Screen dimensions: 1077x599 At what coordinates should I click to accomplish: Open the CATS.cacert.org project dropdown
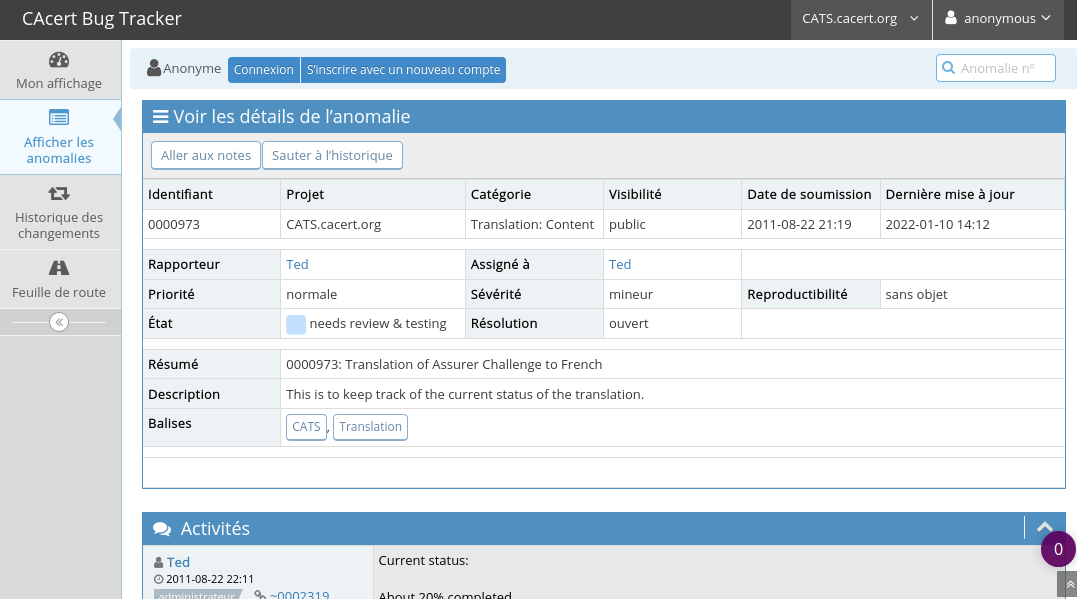click(x=860, y=18)
